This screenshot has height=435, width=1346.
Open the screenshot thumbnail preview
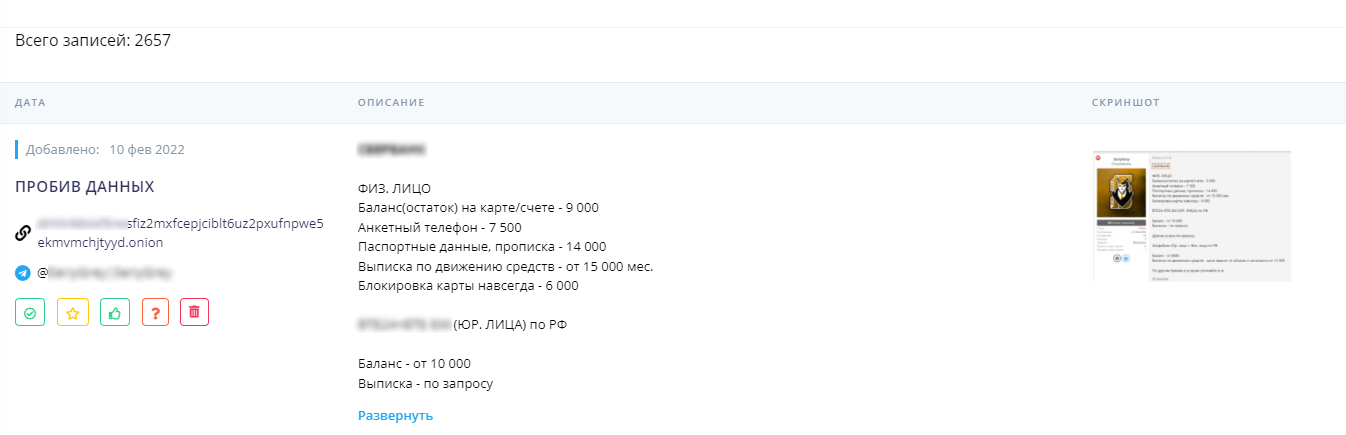pos(1191,216)
